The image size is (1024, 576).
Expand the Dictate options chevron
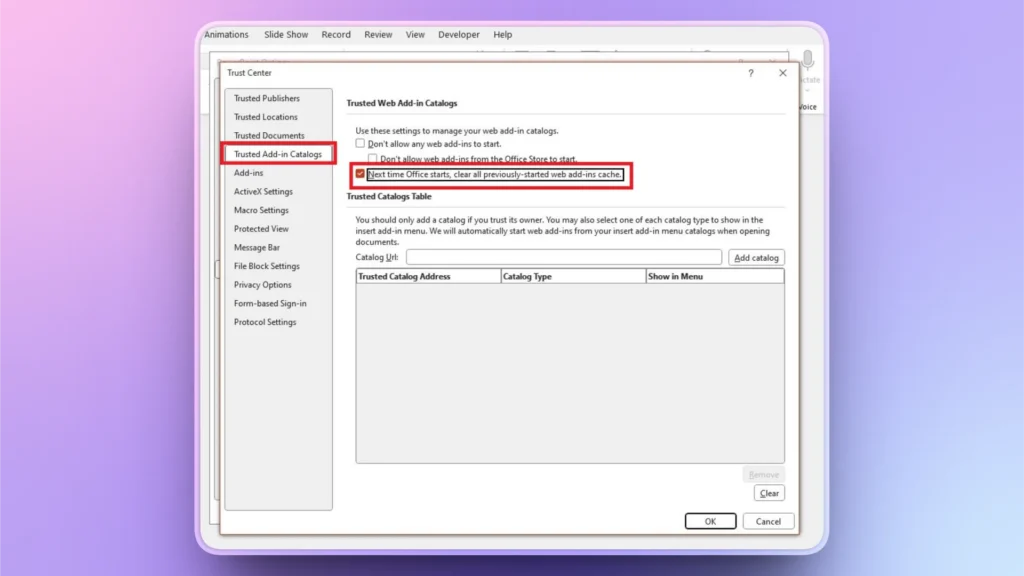tap(808, 90)
